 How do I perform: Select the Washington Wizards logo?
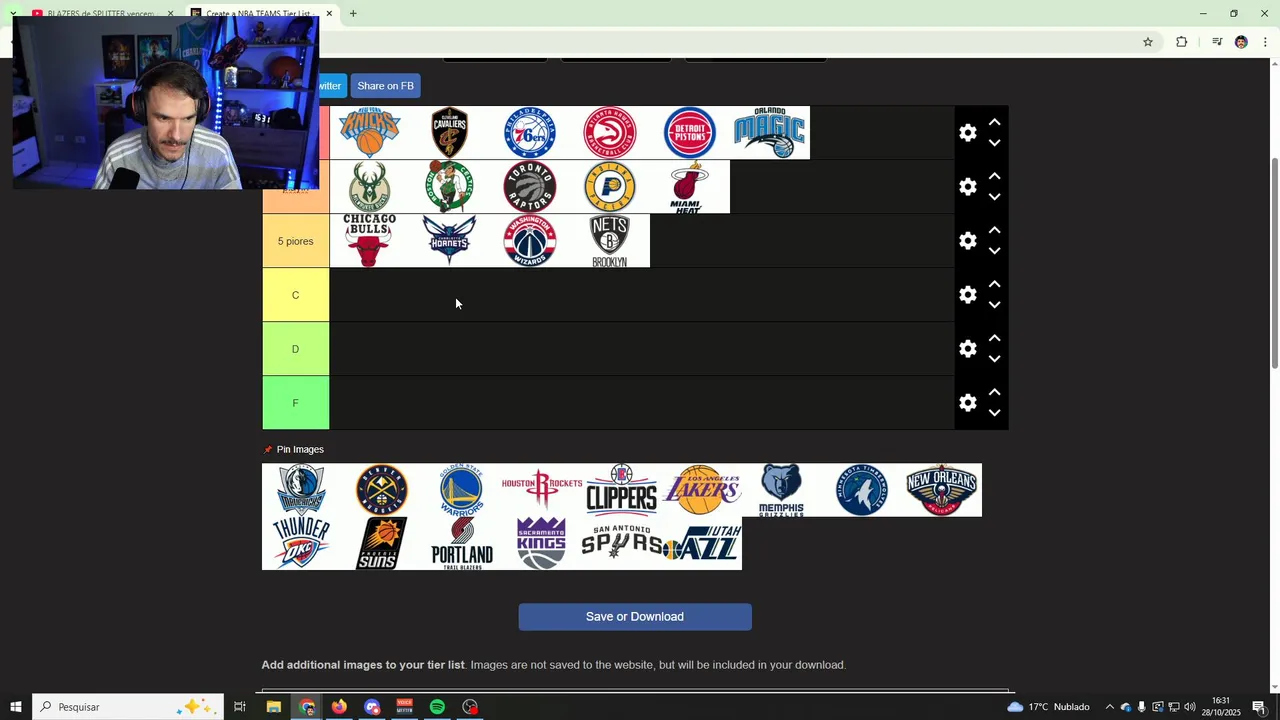coord(530,241)
